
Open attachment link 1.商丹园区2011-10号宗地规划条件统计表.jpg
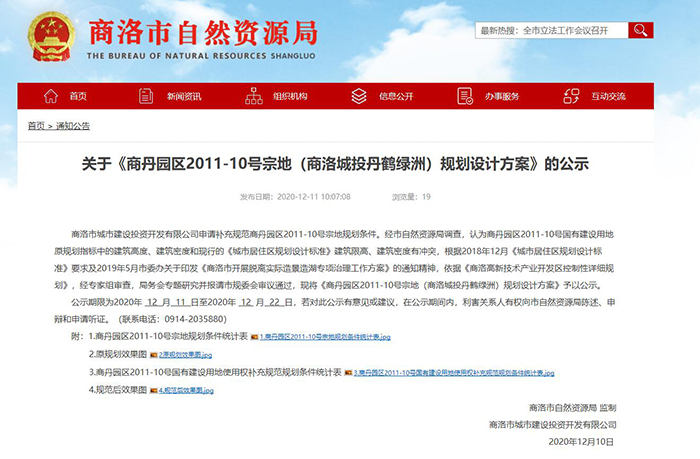325,337
